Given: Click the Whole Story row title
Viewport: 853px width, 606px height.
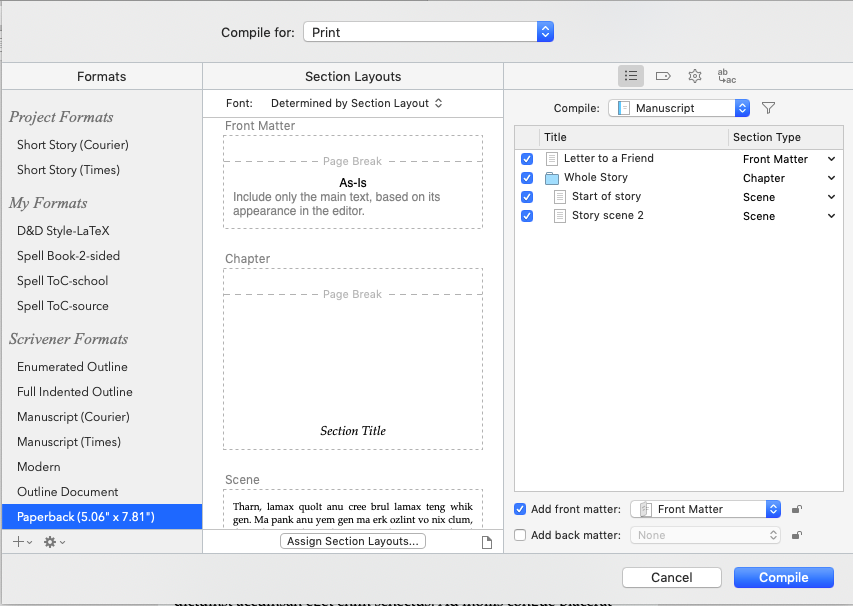Looking at the screenshot, I should tap(596, 177).
